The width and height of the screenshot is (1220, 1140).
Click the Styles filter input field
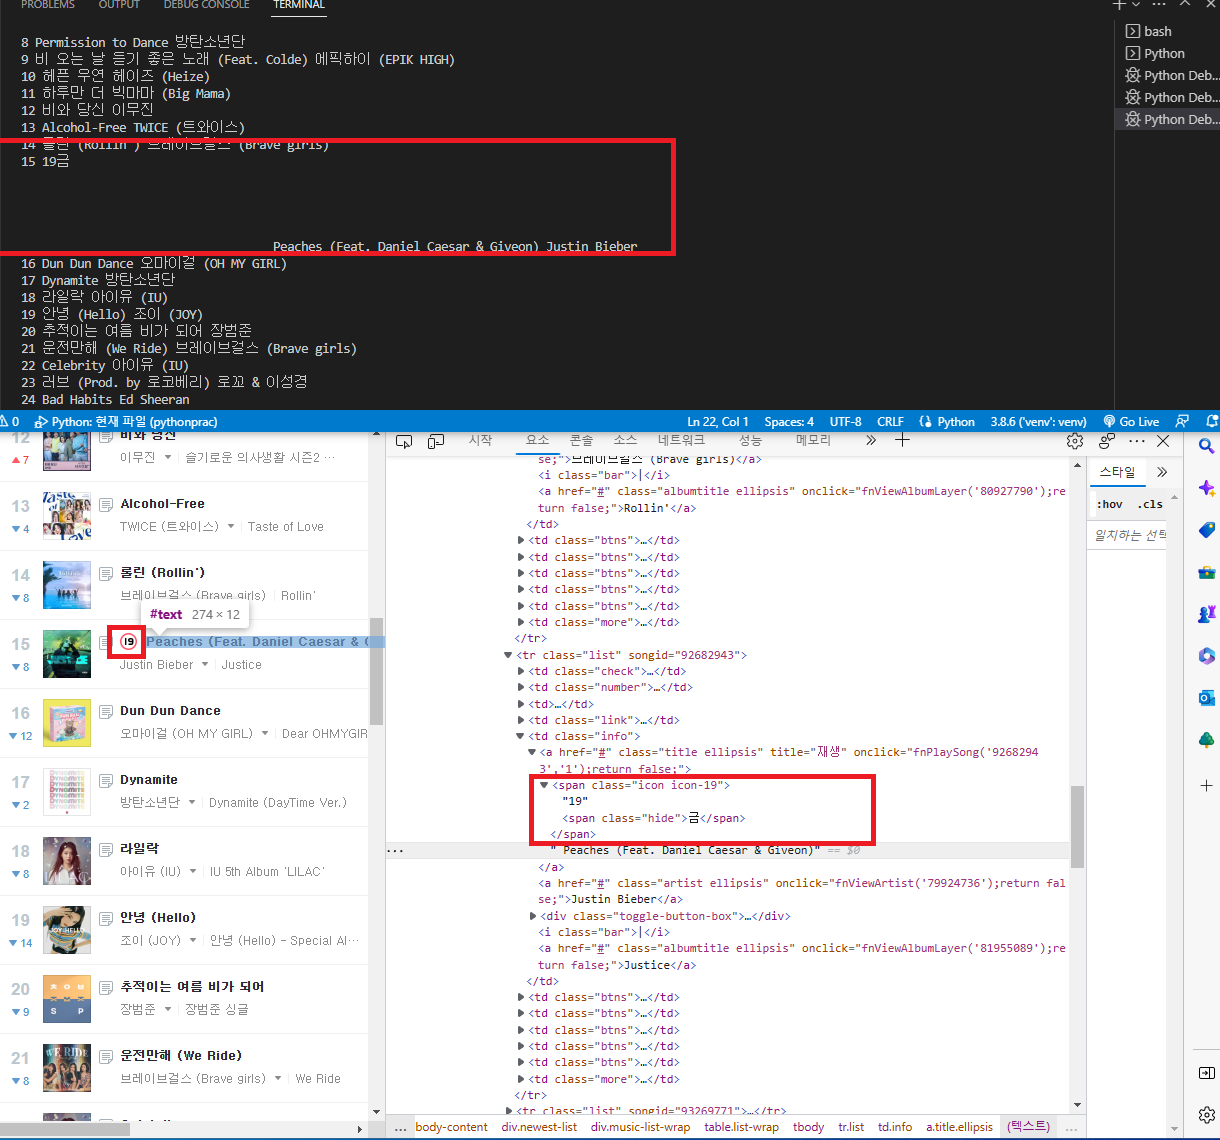pyautogui.click(x=1131, y=535)
